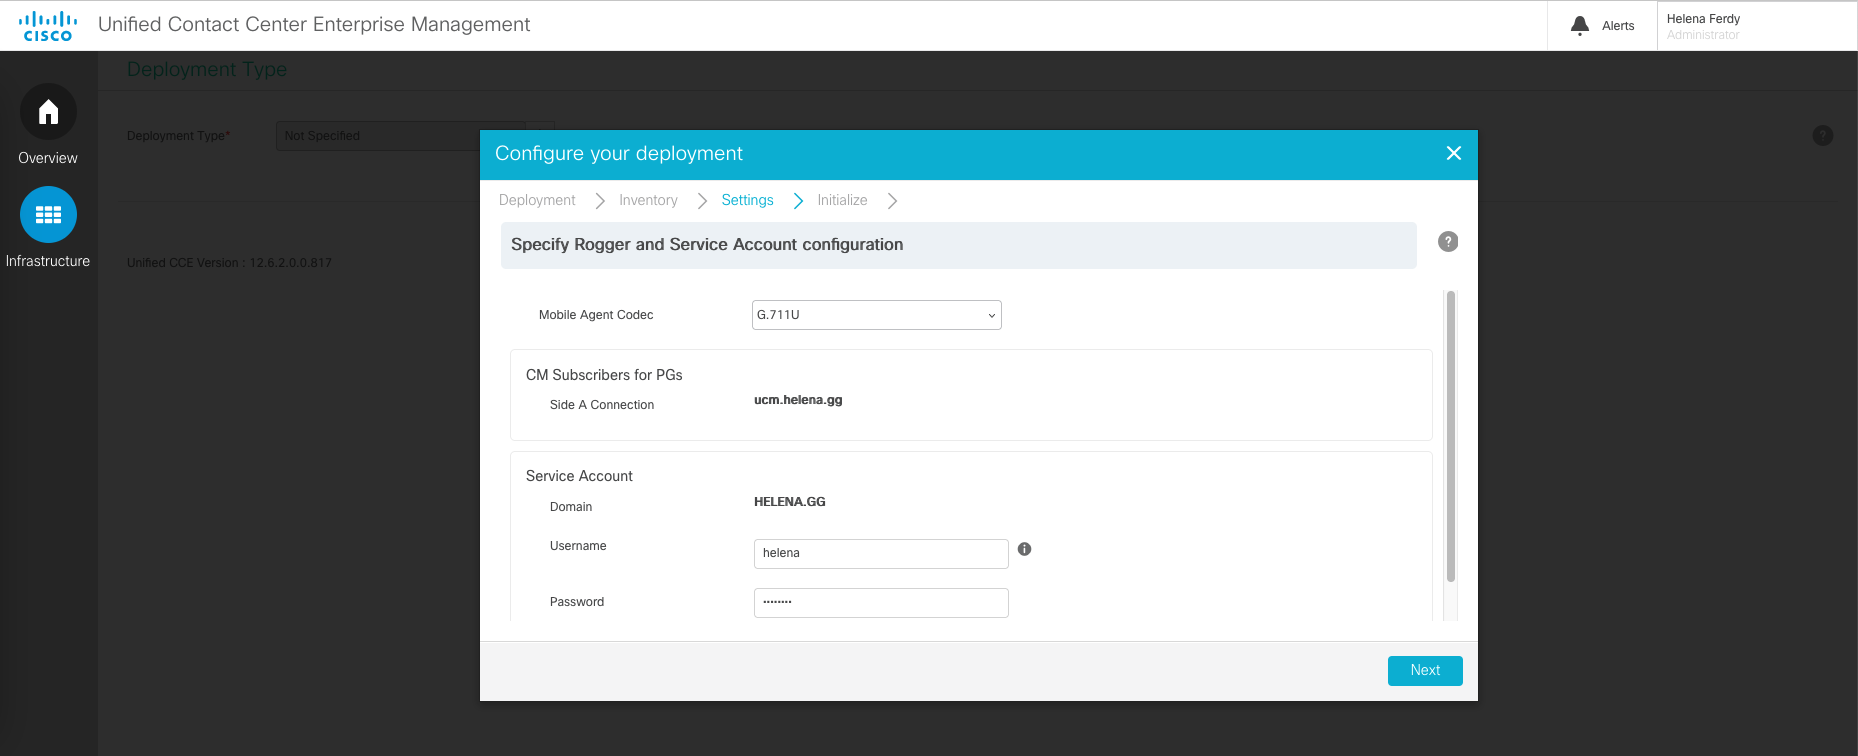
Task: Click the background page help icon
Action: (x=1822, y=136)
